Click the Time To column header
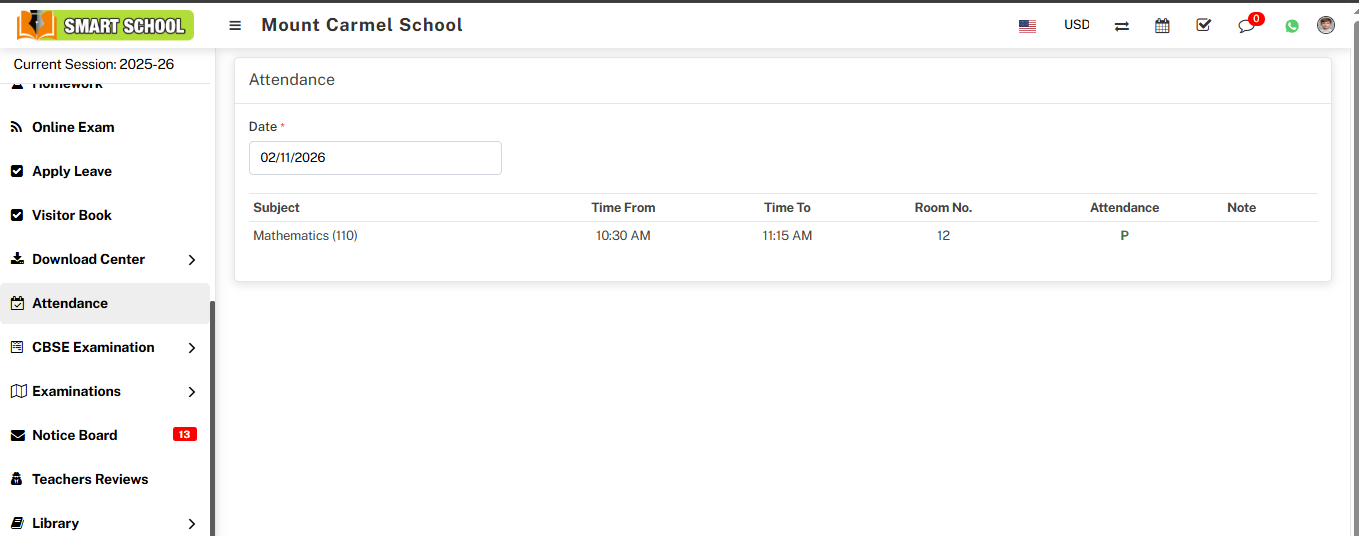The height and width of the screenshot is (536, 1359). (x=787, y=208)
